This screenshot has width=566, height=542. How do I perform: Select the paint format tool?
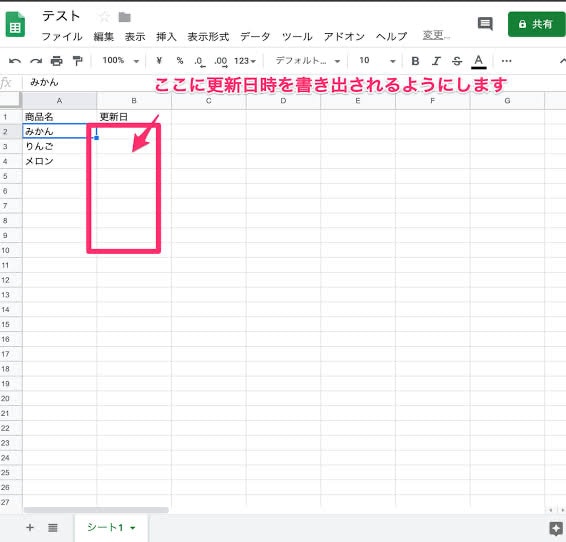[77, 61]
